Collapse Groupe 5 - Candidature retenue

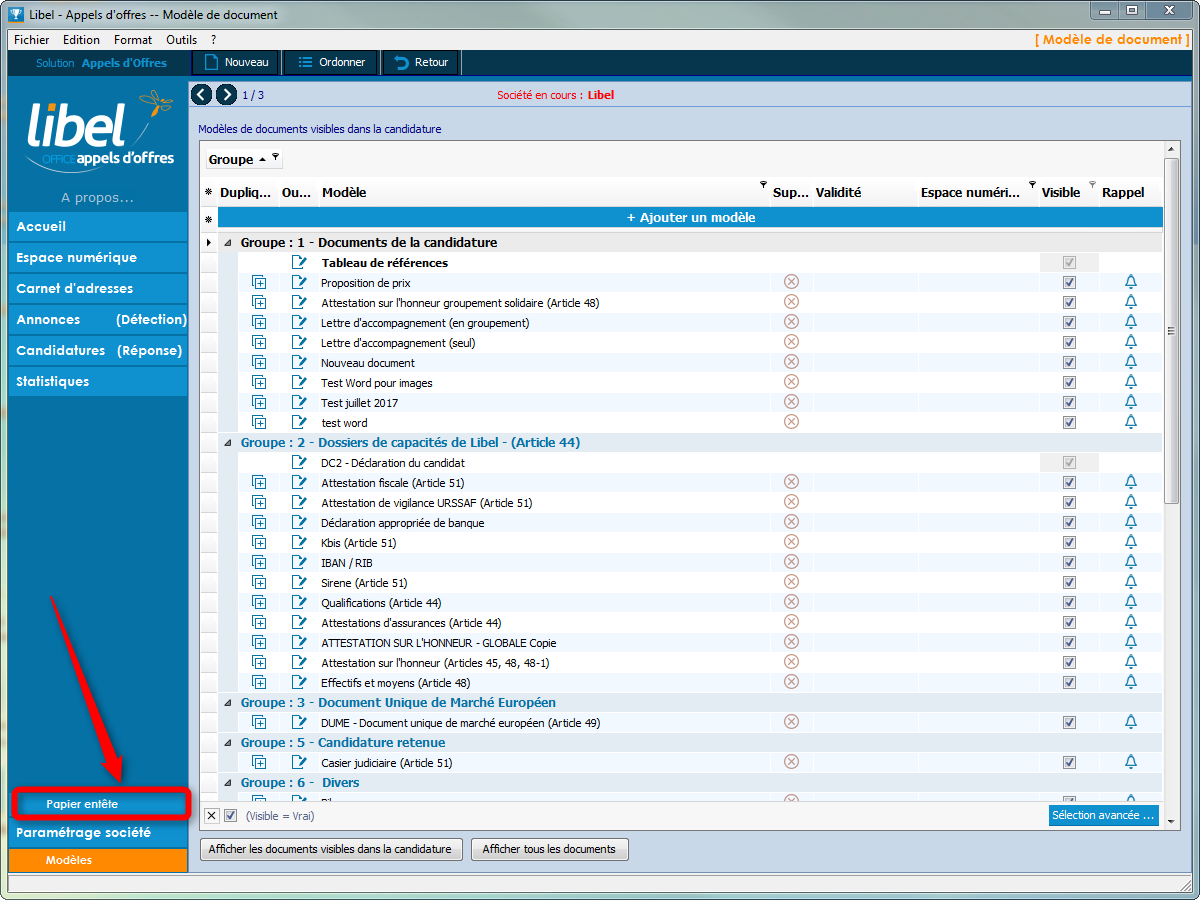tap(228, 743)
